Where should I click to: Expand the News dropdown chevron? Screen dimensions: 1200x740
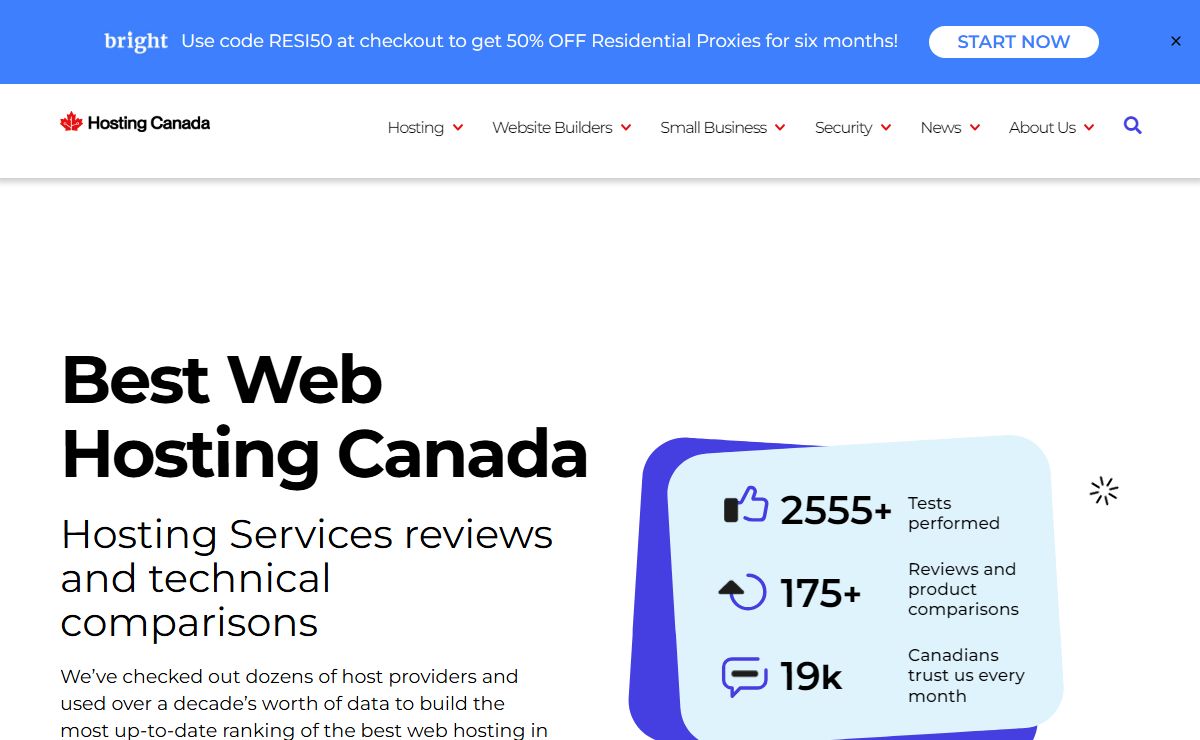pos(975,128)
